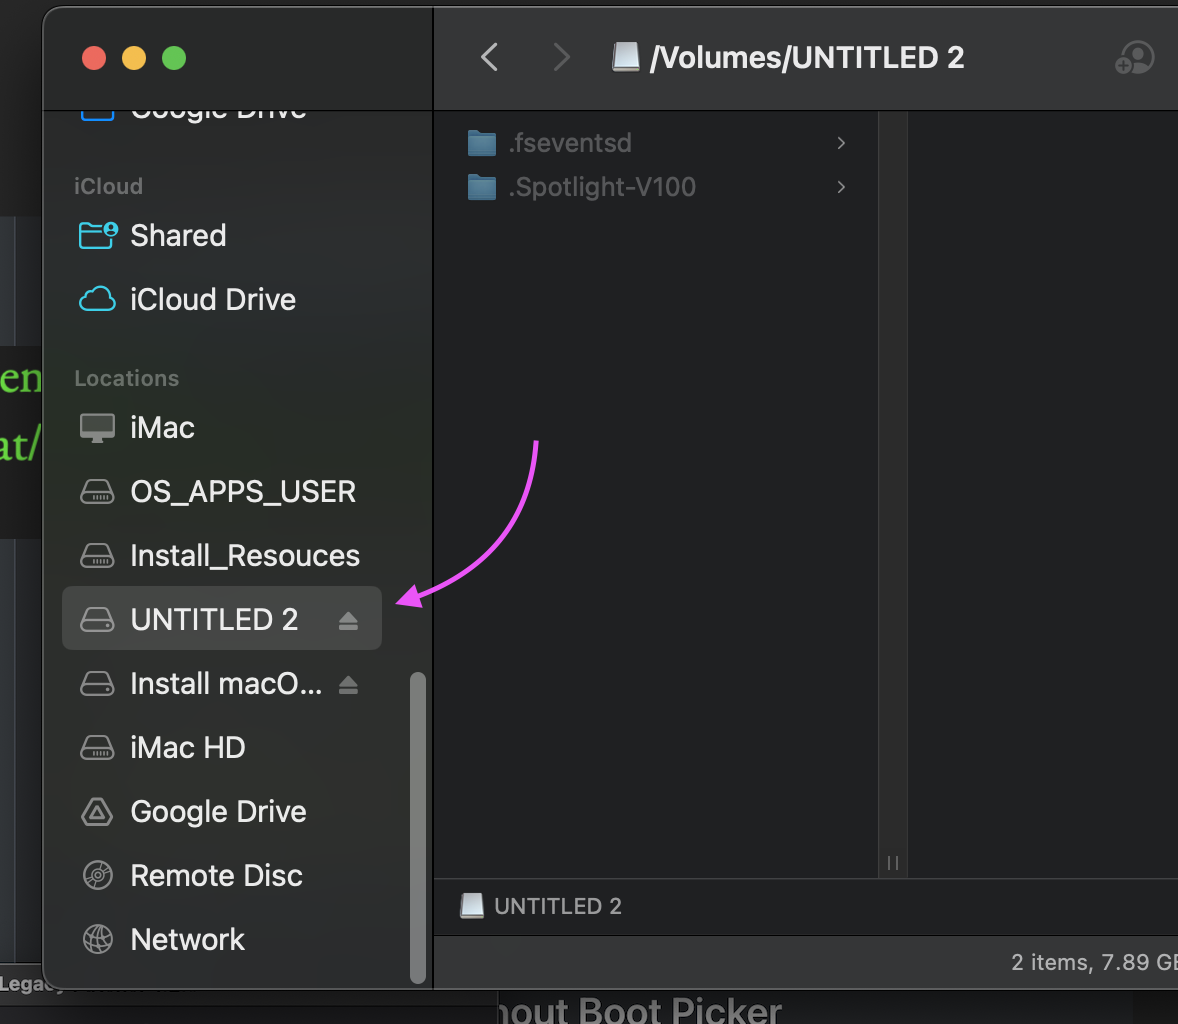Click the /Volumes/UNTITLED 2 window title
The width and height of the screenshot is (1178, 1024).
coord(807,58)
